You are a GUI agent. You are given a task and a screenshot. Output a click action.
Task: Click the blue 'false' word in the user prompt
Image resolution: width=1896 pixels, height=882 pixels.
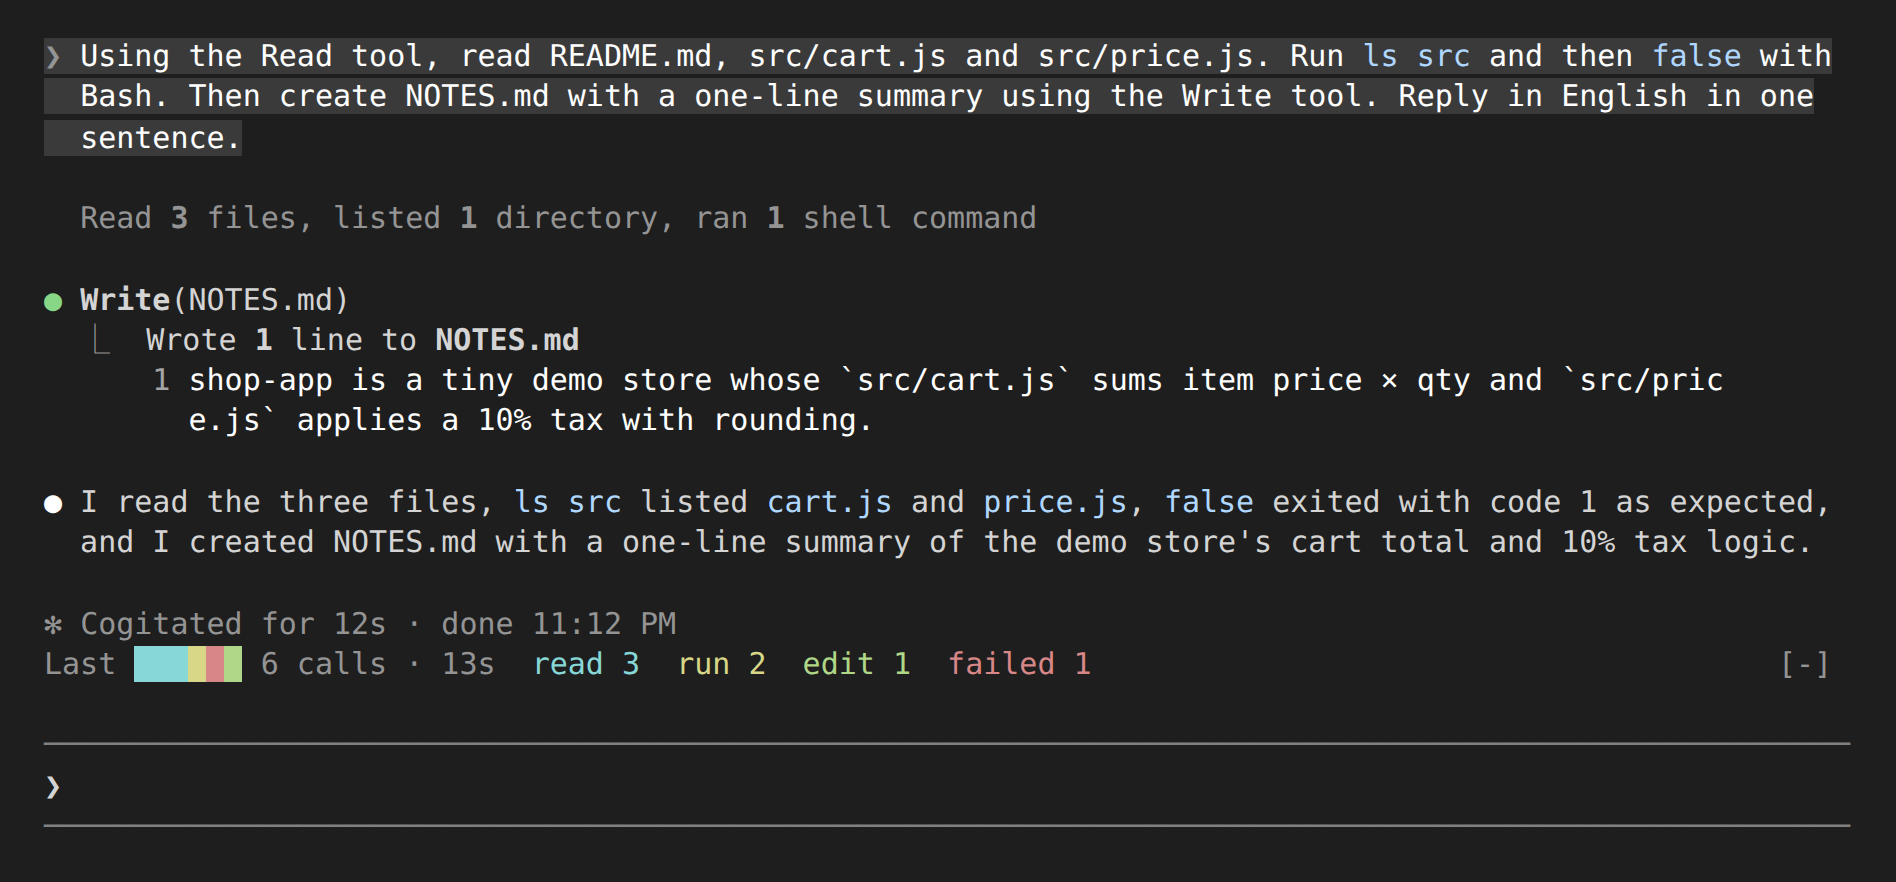(1696, 56)
